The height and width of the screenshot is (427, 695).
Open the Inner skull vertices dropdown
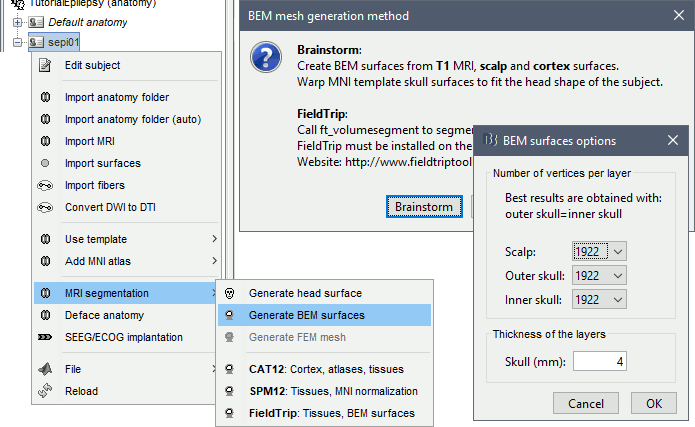(x=599, y=299)
